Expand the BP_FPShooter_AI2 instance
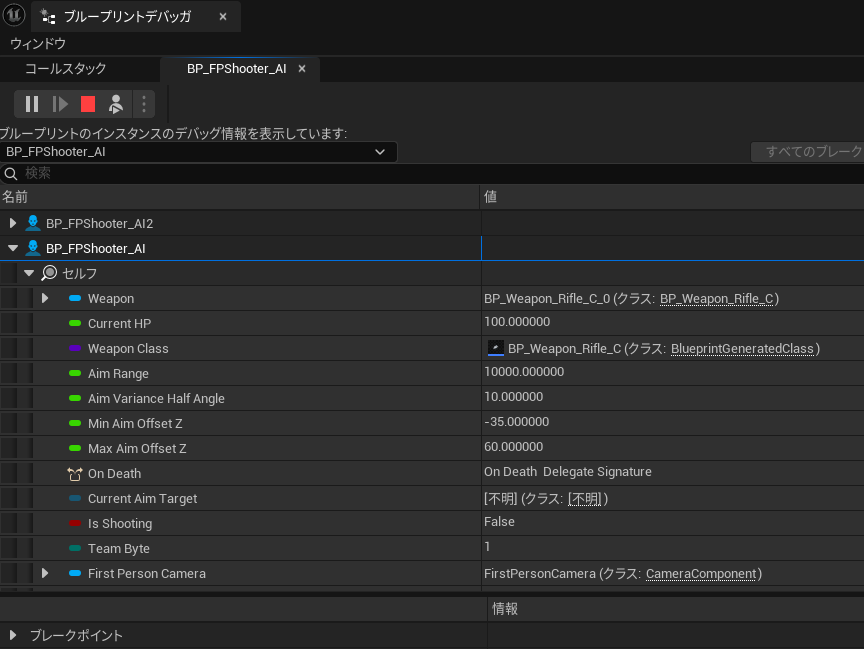The width and height of the screenshot is (864, 649). coord(14,222)
